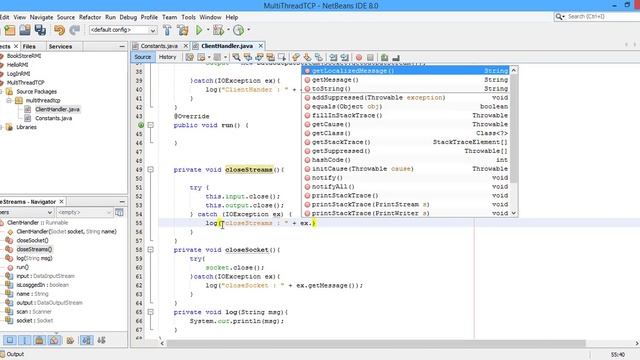Click the search magnifier icon at top right
640x360 pixels.
click(x=559, y=16)
